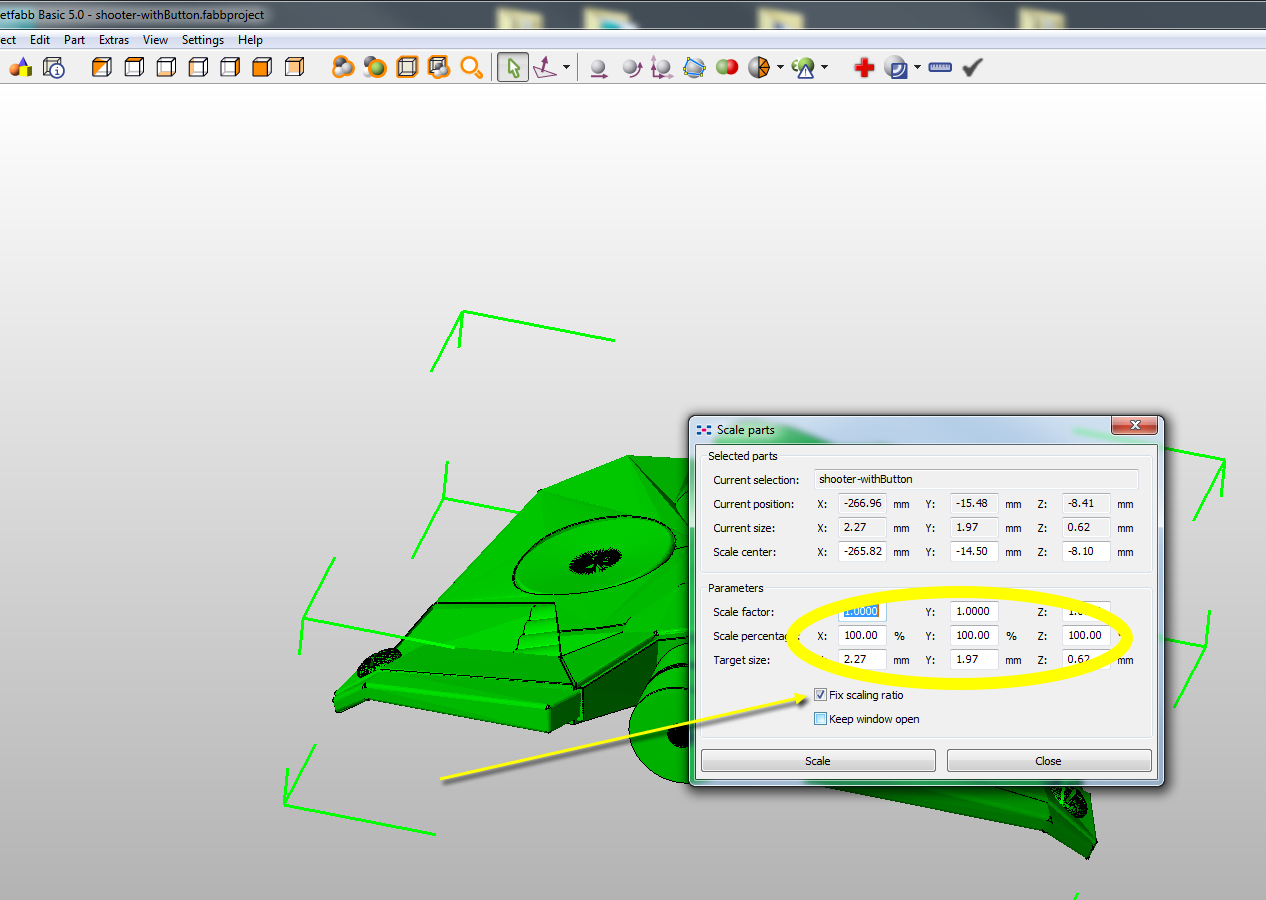This screenshot has height=900, width=1266.
Task: Click the align to plane tool
Action: point(545,67)
